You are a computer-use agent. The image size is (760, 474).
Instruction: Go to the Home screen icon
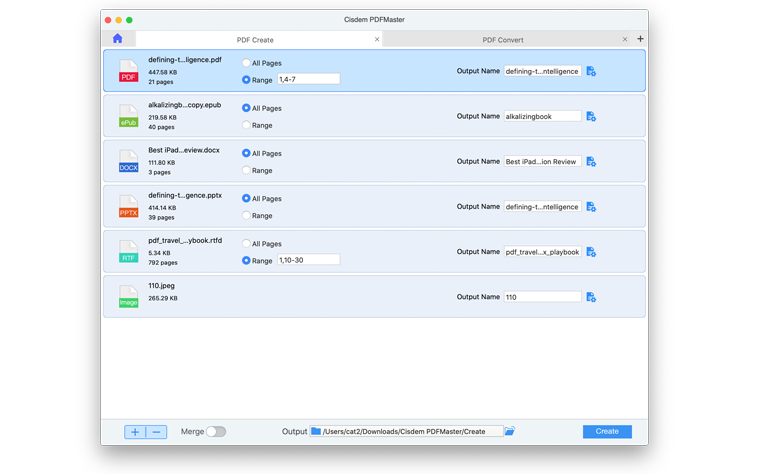click(117, 38)
